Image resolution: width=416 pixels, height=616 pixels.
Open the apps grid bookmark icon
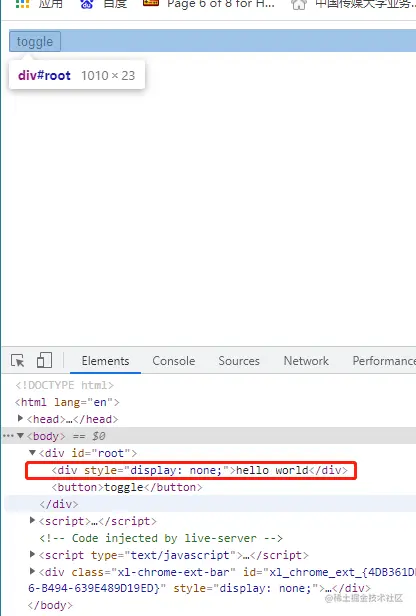pyautogui.click(x=22, y=4)
